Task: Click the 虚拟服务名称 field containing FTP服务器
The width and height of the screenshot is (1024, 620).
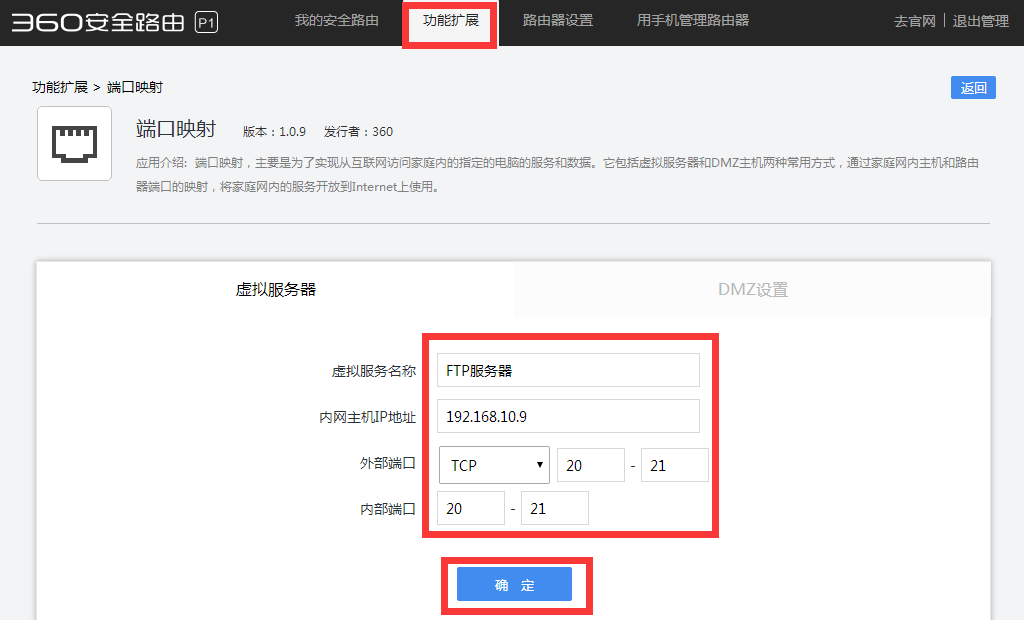Action: (568, 370)
